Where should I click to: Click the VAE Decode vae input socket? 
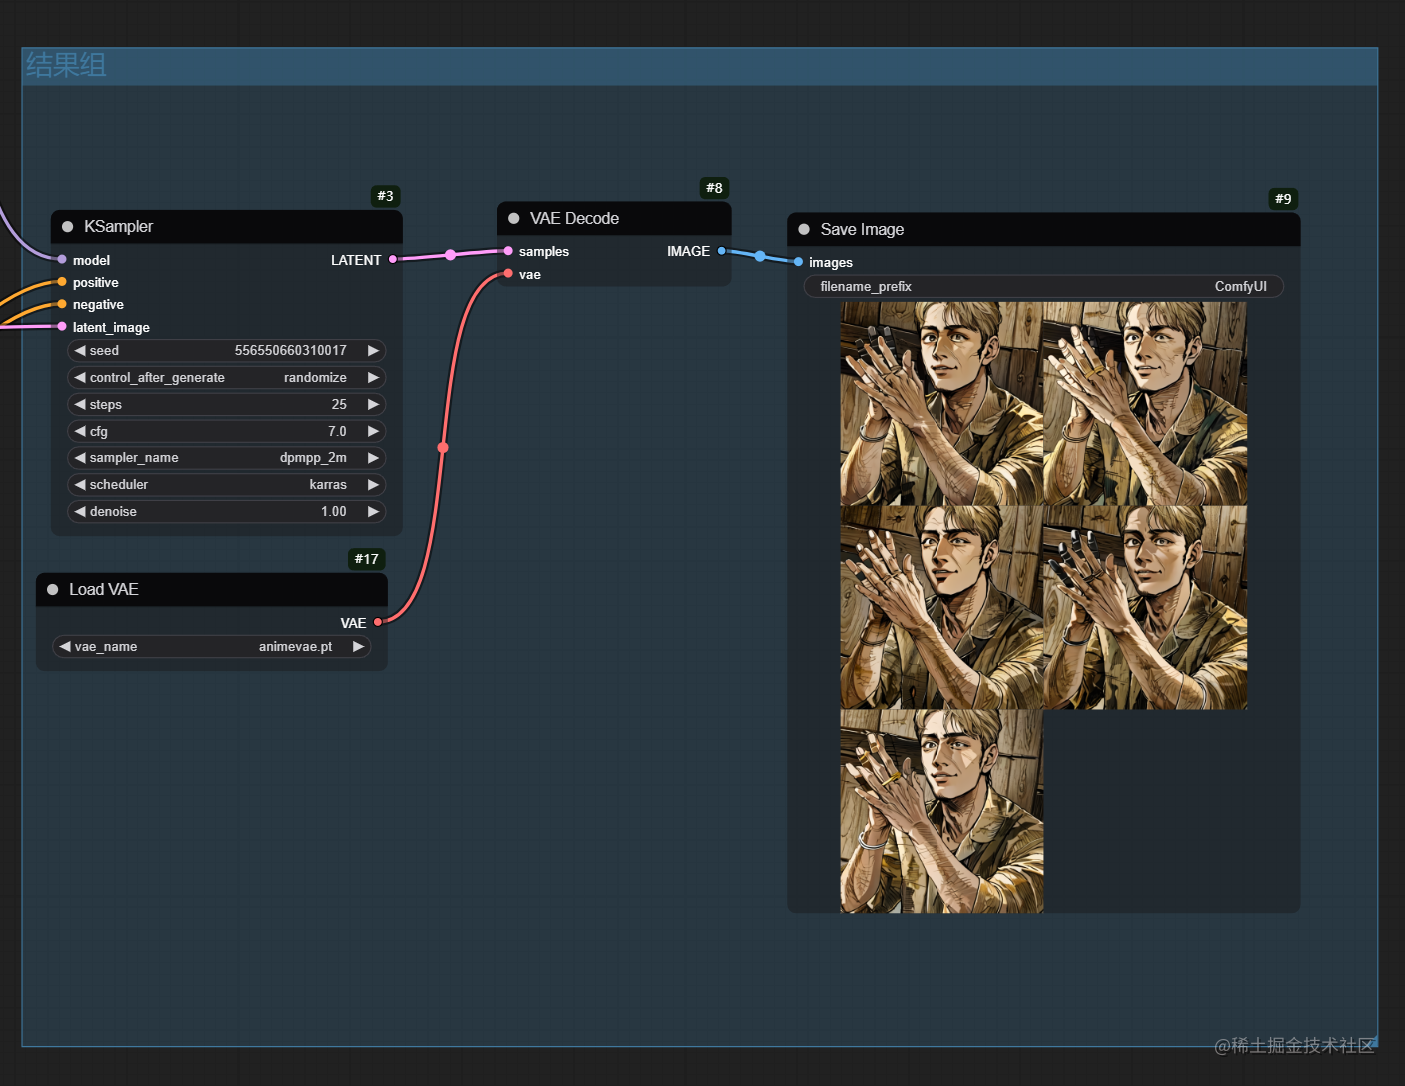(x=508, y=274)
